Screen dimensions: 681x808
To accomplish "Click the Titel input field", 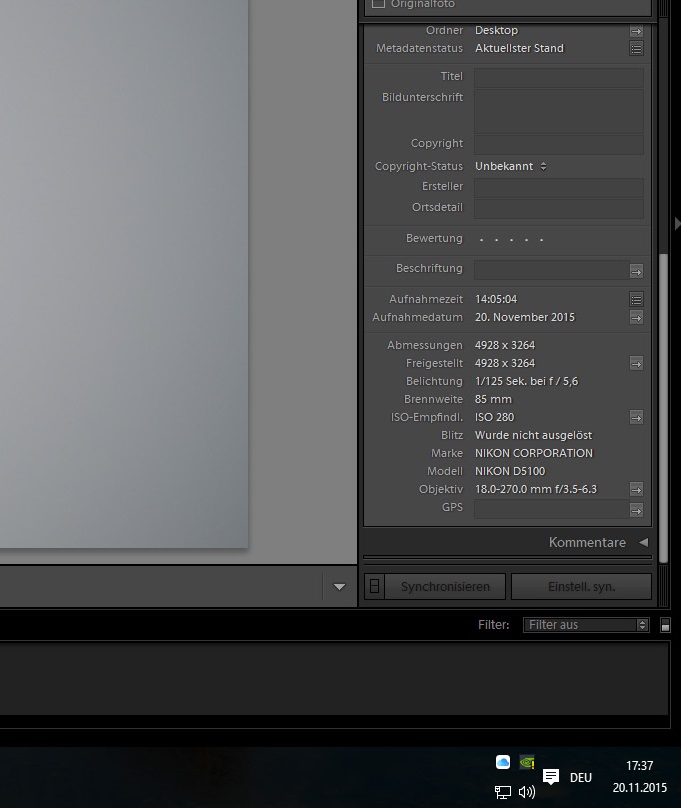I will pos(559,78).
